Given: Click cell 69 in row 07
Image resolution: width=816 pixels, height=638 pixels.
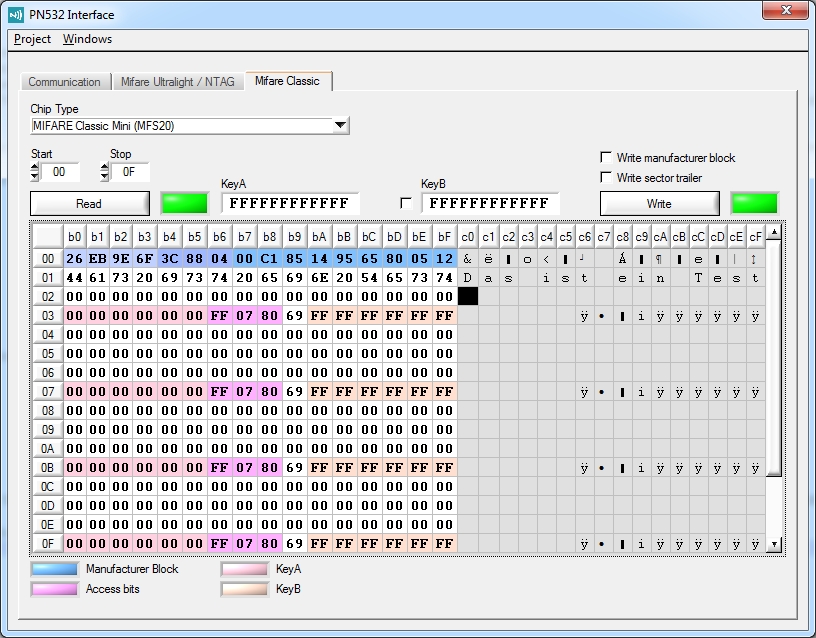Looking at the screenshot, I should click(x=294, y=392).
